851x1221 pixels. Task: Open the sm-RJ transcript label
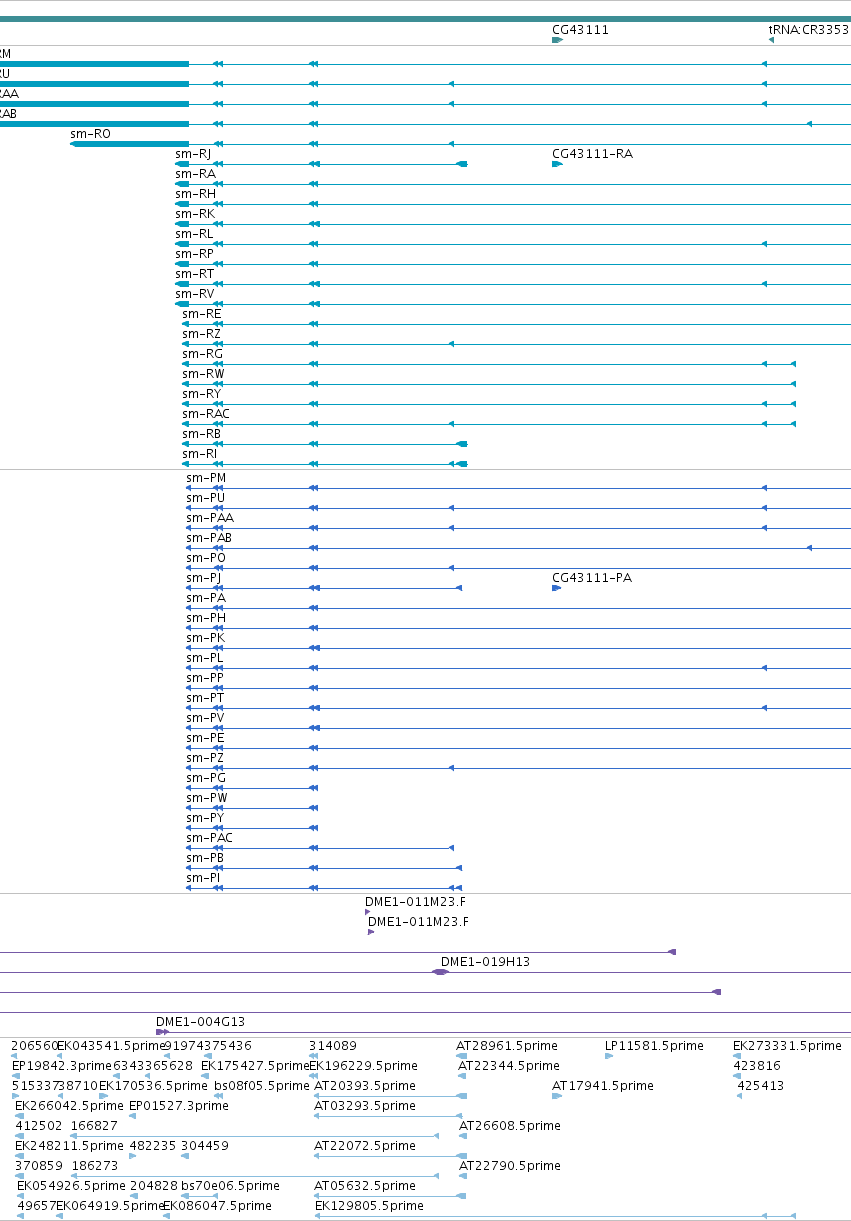(x=193, y=154)
